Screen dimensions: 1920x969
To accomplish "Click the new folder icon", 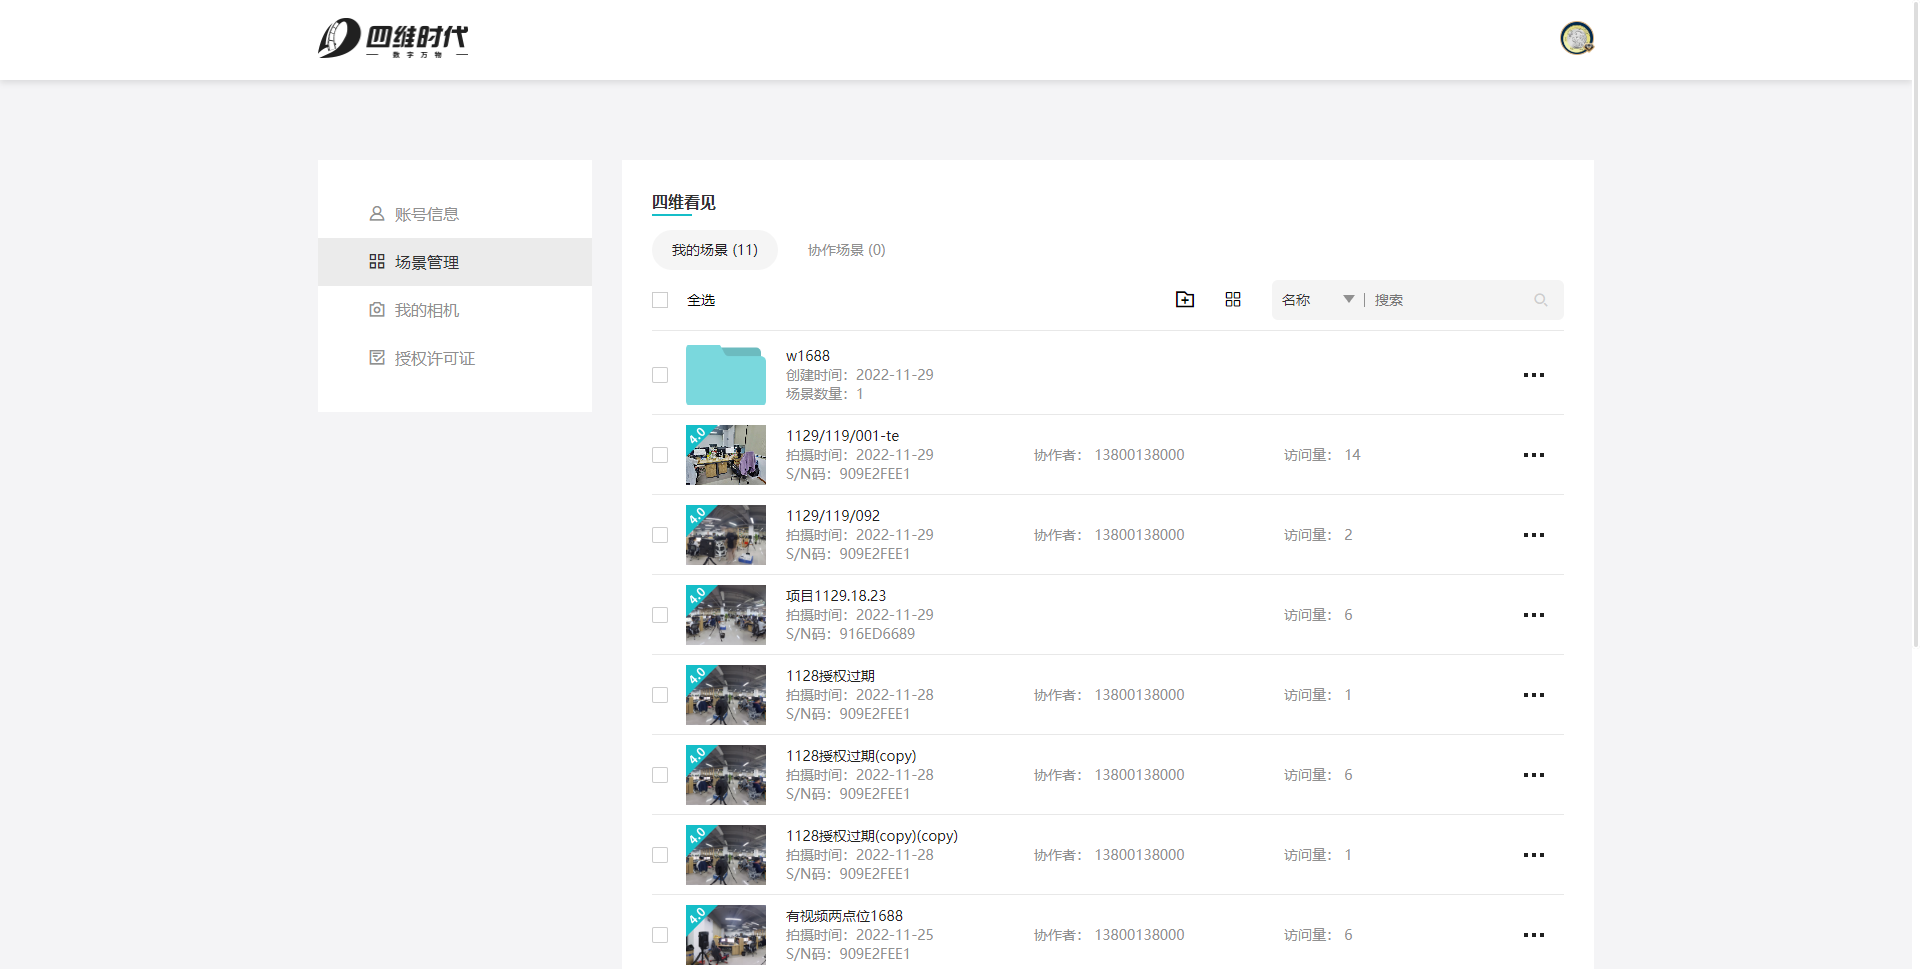I will [1184, 300].
